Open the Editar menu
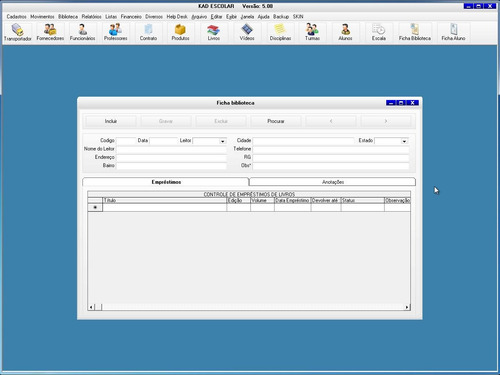The width and height of the screenshot is (500, 375). click(216, 16)
